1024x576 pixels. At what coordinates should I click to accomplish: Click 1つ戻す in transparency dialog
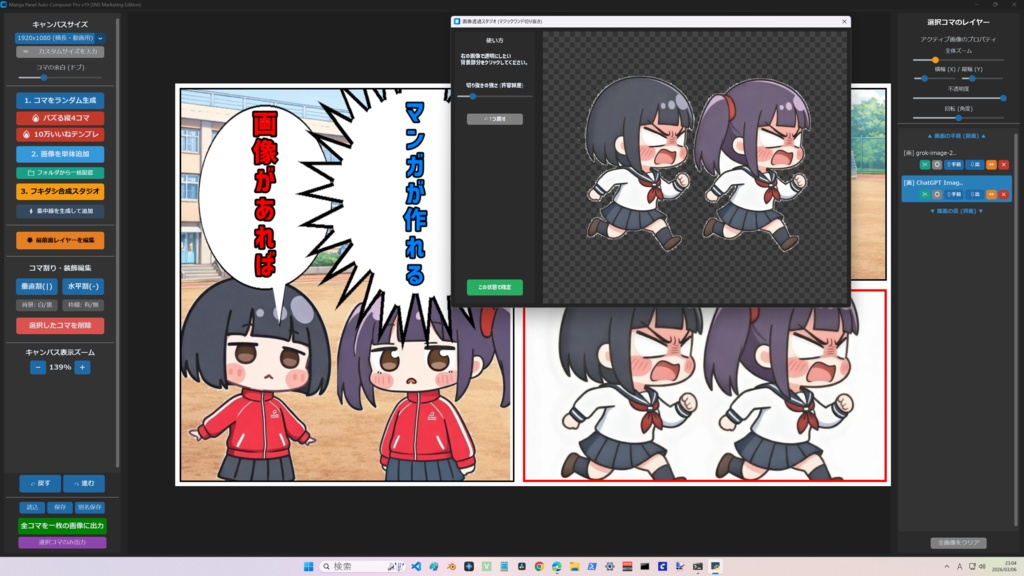[x=494, y=119]
